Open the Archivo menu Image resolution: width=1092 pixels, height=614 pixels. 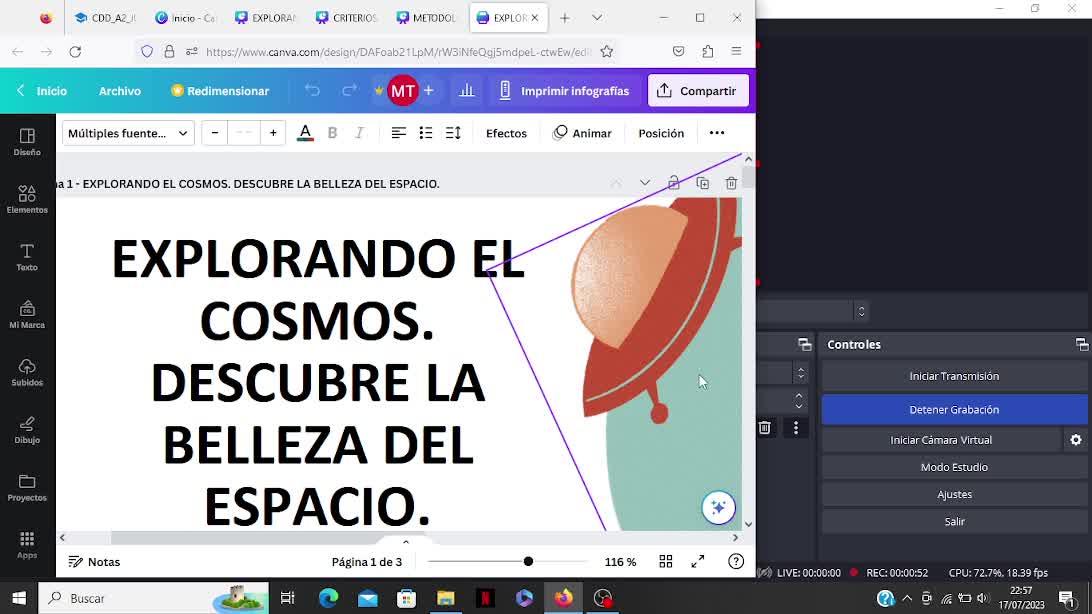coord(119,91)
